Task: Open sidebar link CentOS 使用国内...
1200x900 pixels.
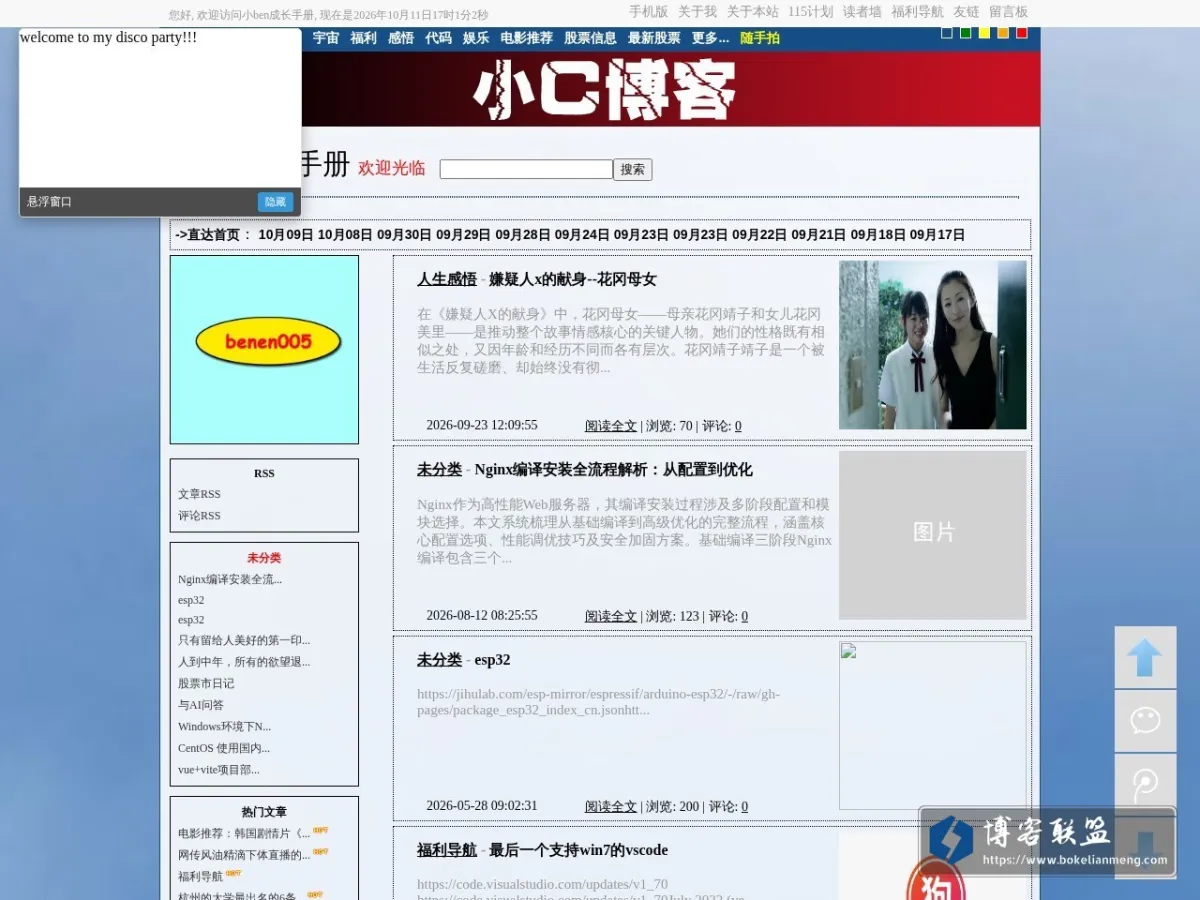Action: click(224, 748)
